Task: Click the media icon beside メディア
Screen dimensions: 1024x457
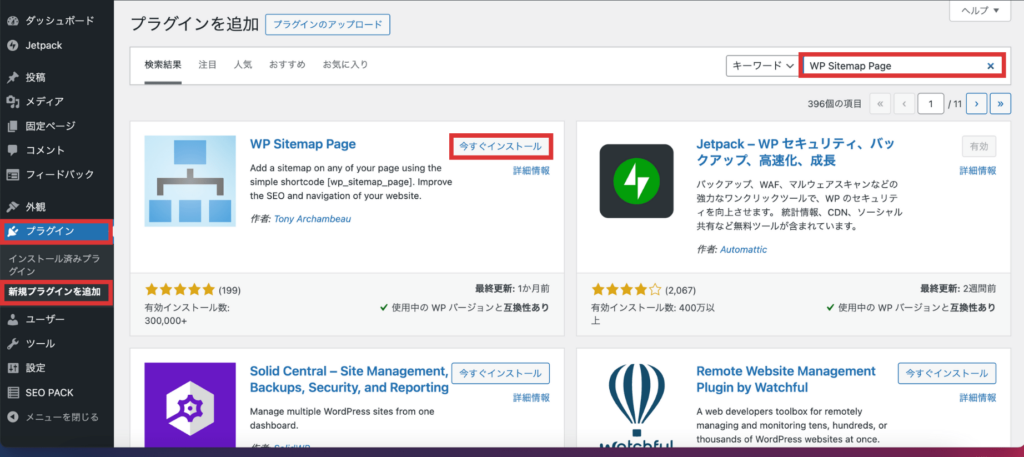Action: [x=12, y=102]
